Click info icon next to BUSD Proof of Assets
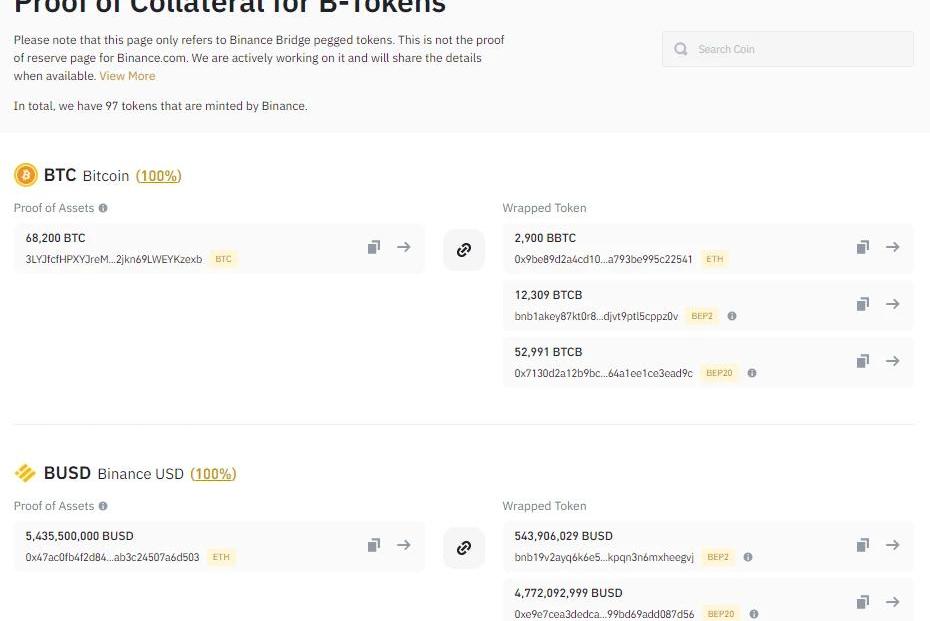Image resolution: width=930 pixels, height=621 pixels. pyautogui.click(x=103, y=506)
